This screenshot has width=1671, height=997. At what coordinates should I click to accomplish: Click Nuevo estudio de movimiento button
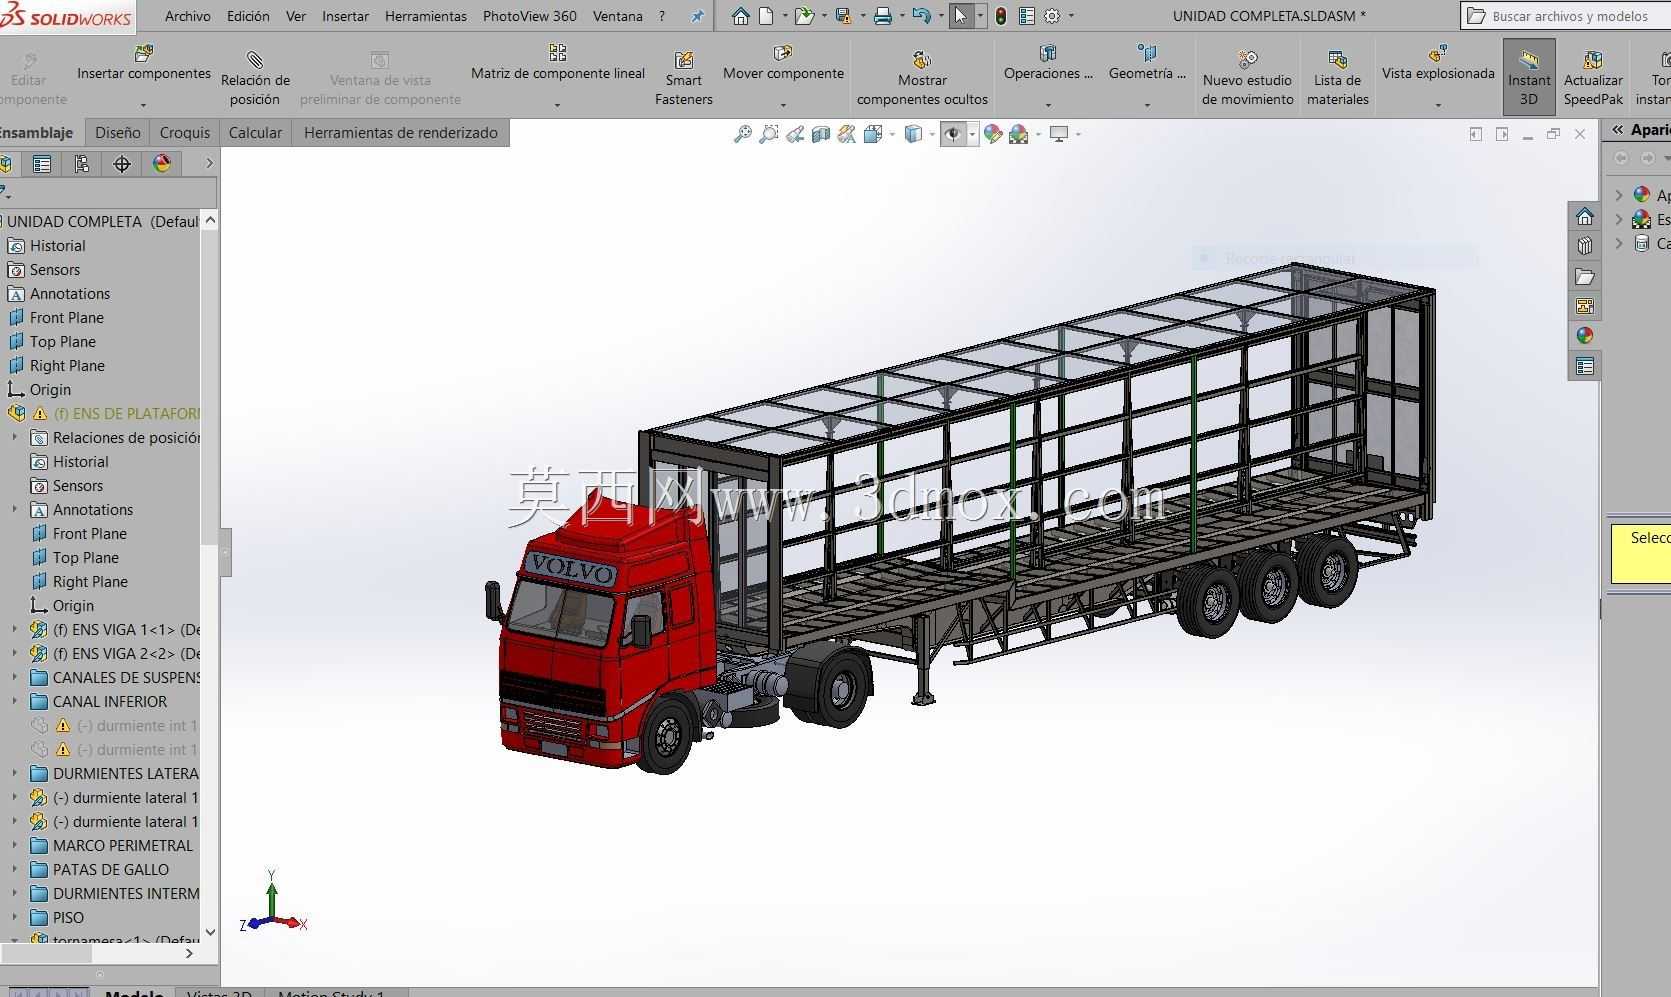pyautogui.click(x=1247, y=77)
